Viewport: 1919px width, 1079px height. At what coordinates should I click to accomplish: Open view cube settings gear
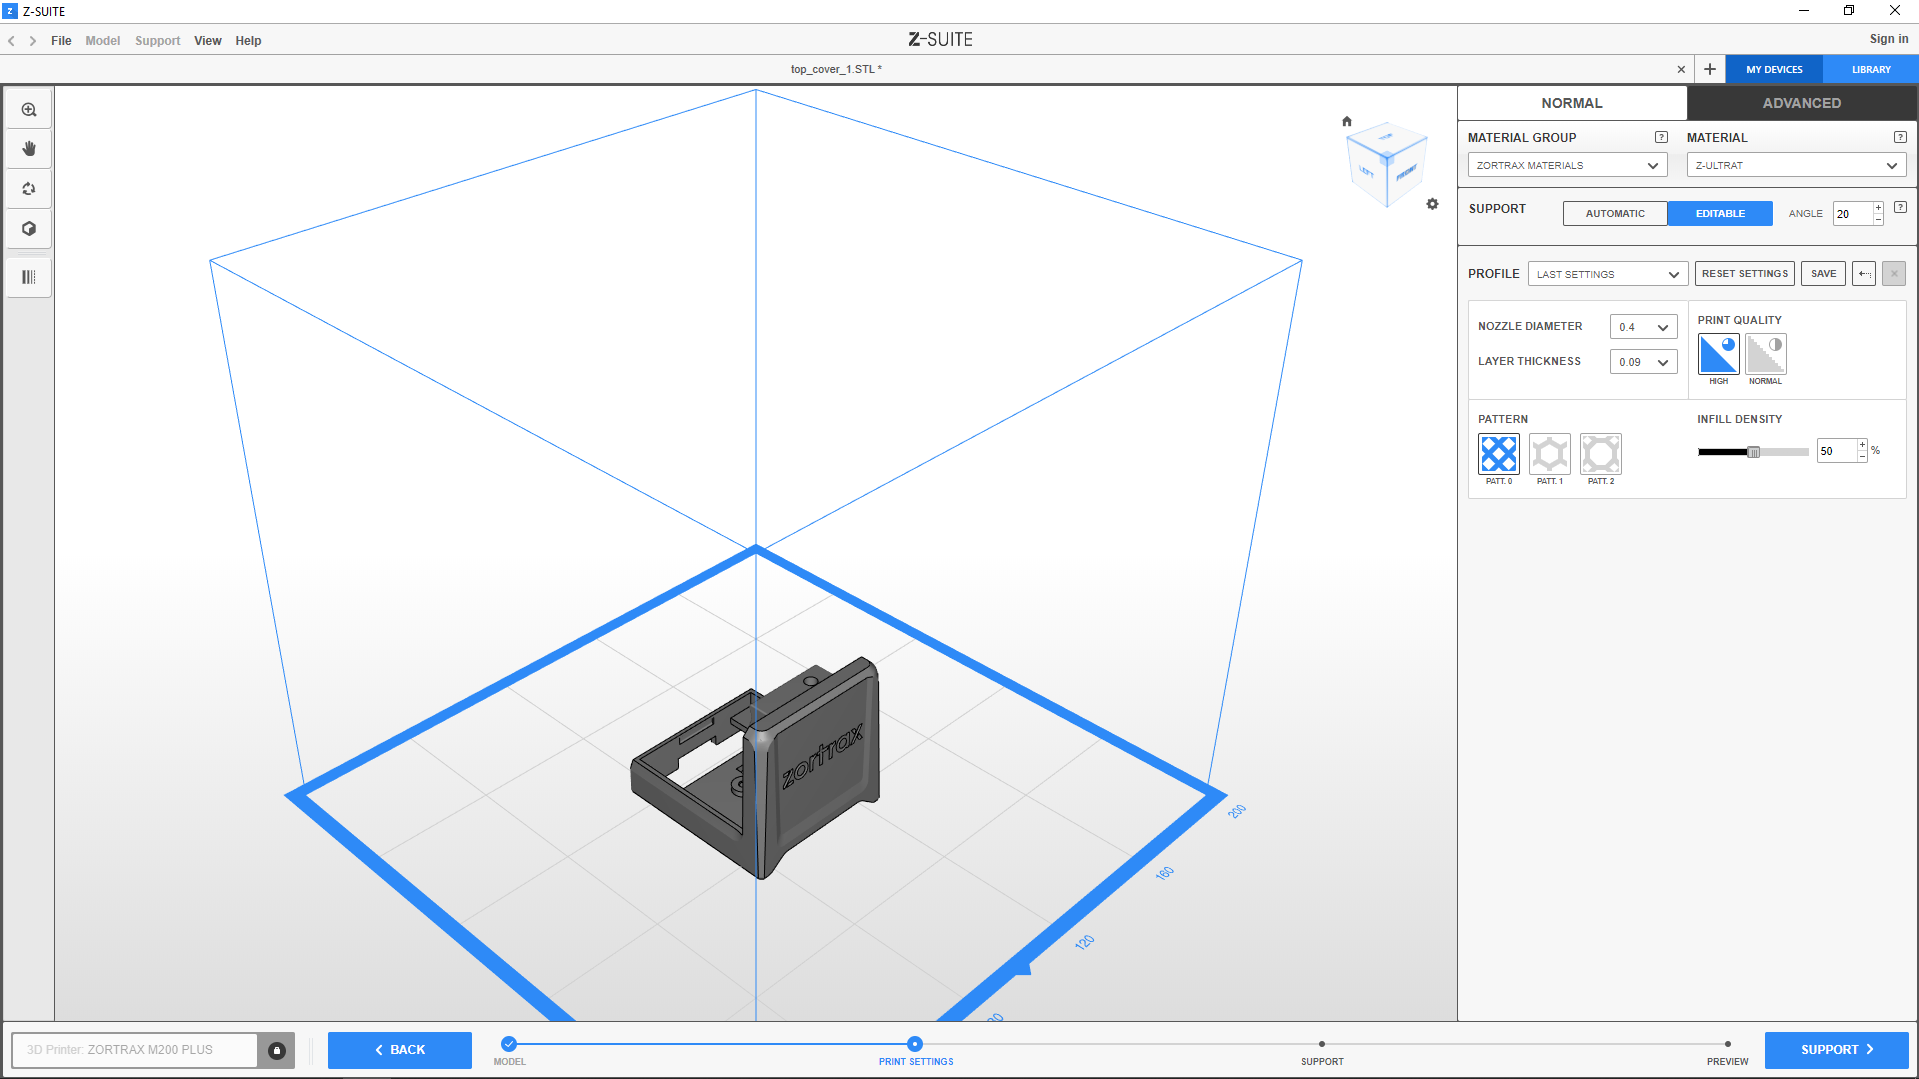pos(1432,204)
